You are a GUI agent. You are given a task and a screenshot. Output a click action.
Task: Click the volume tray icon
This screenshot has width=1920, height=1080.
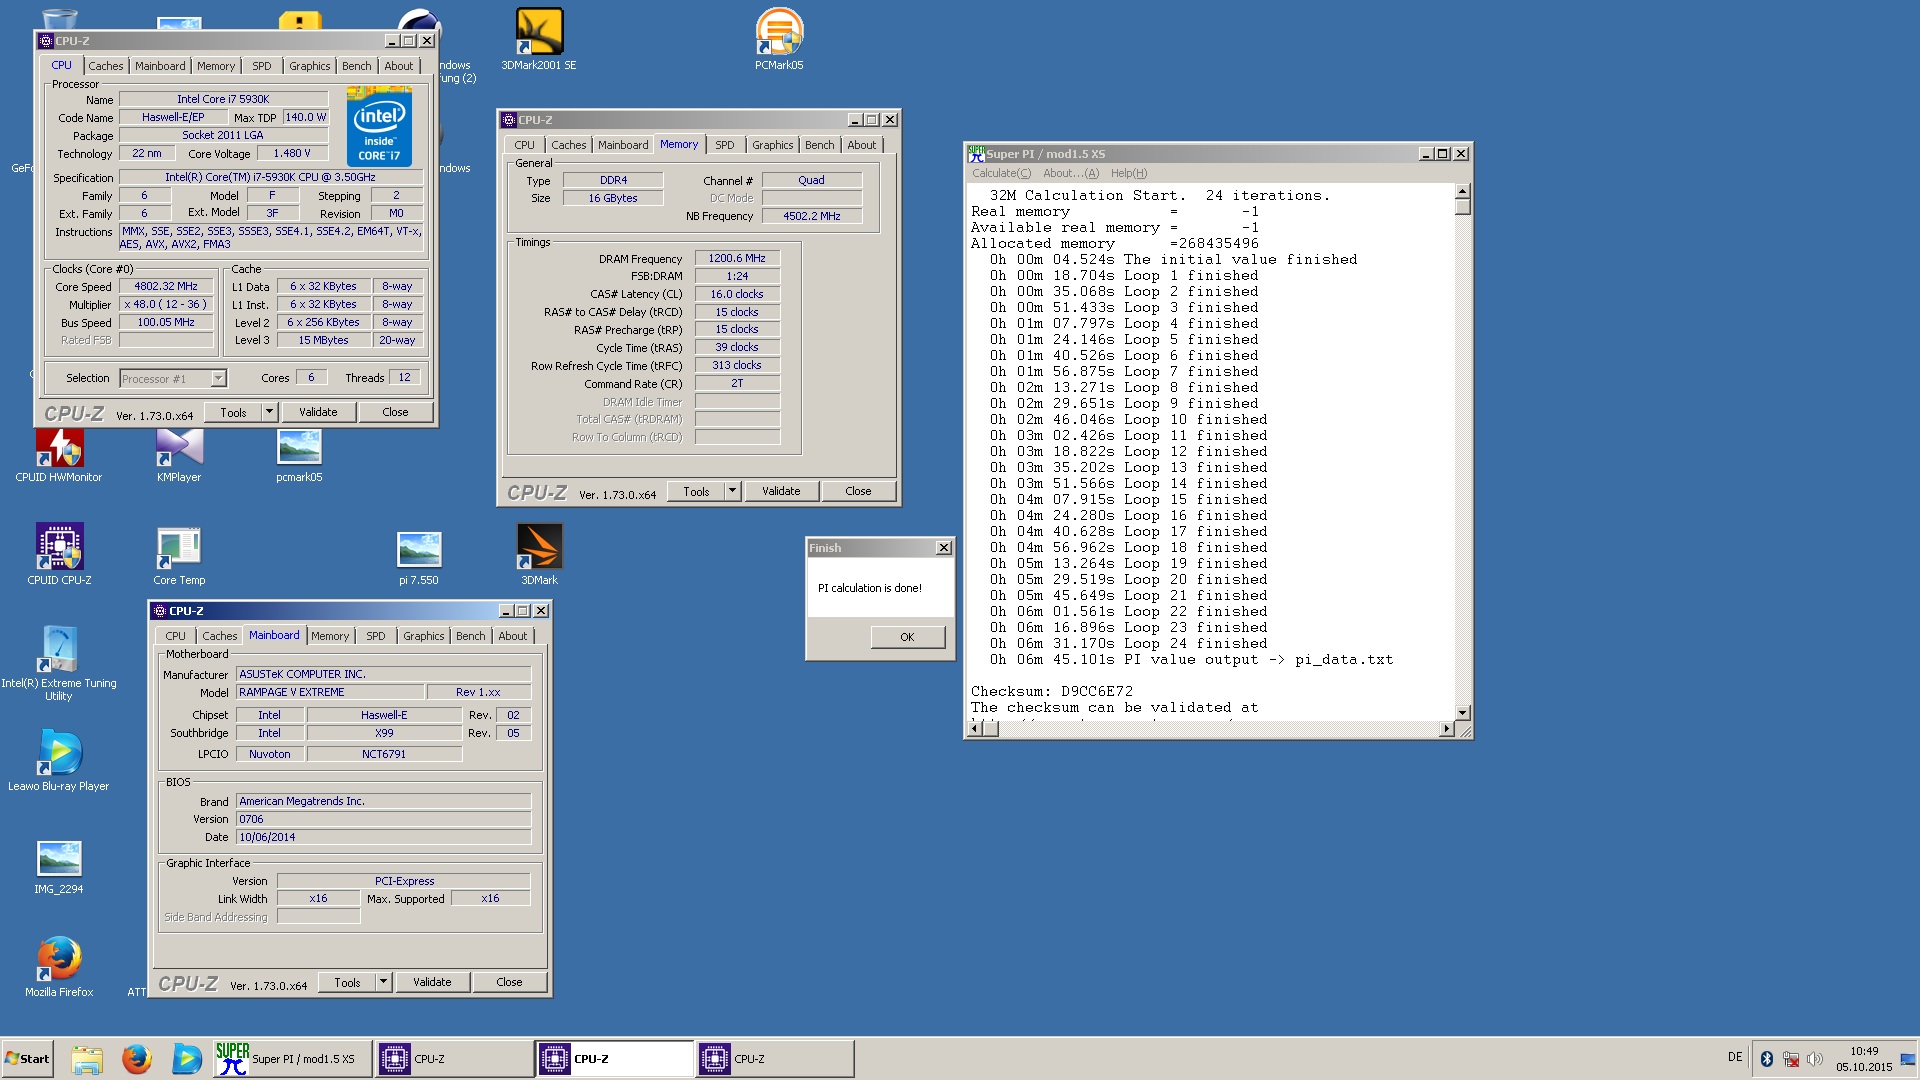(1815, 1058)
